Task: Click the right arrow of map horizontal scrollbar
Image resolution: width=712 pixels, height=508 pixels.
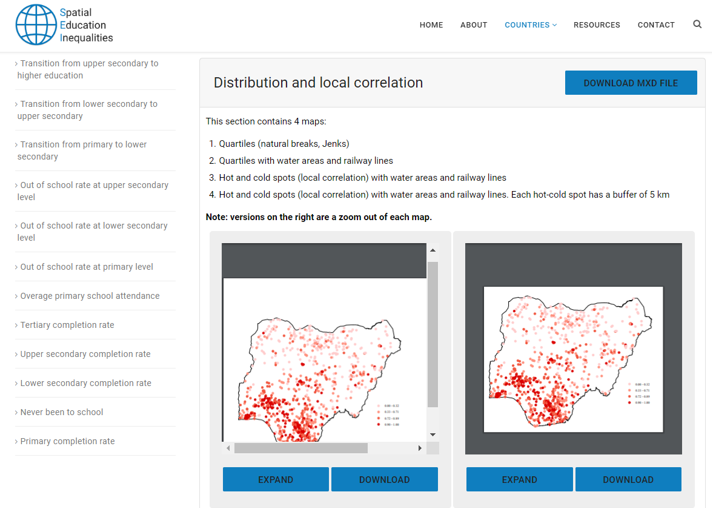Action: click(x=420, y=448)
